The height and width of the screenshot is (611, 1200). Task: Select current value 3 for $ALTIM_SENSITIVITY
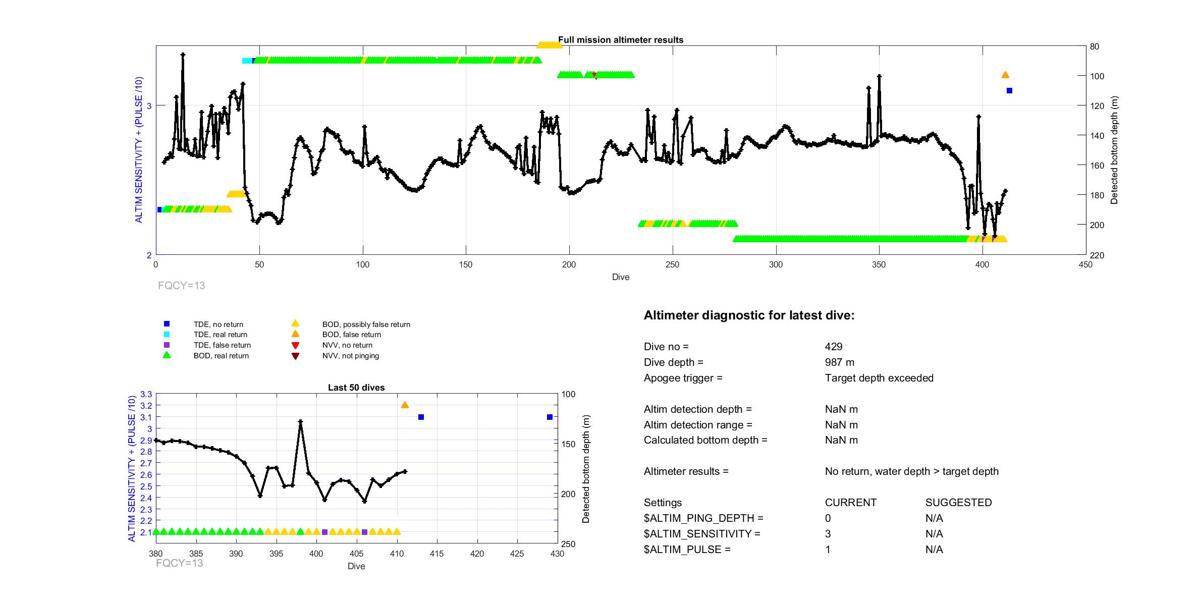828,534
